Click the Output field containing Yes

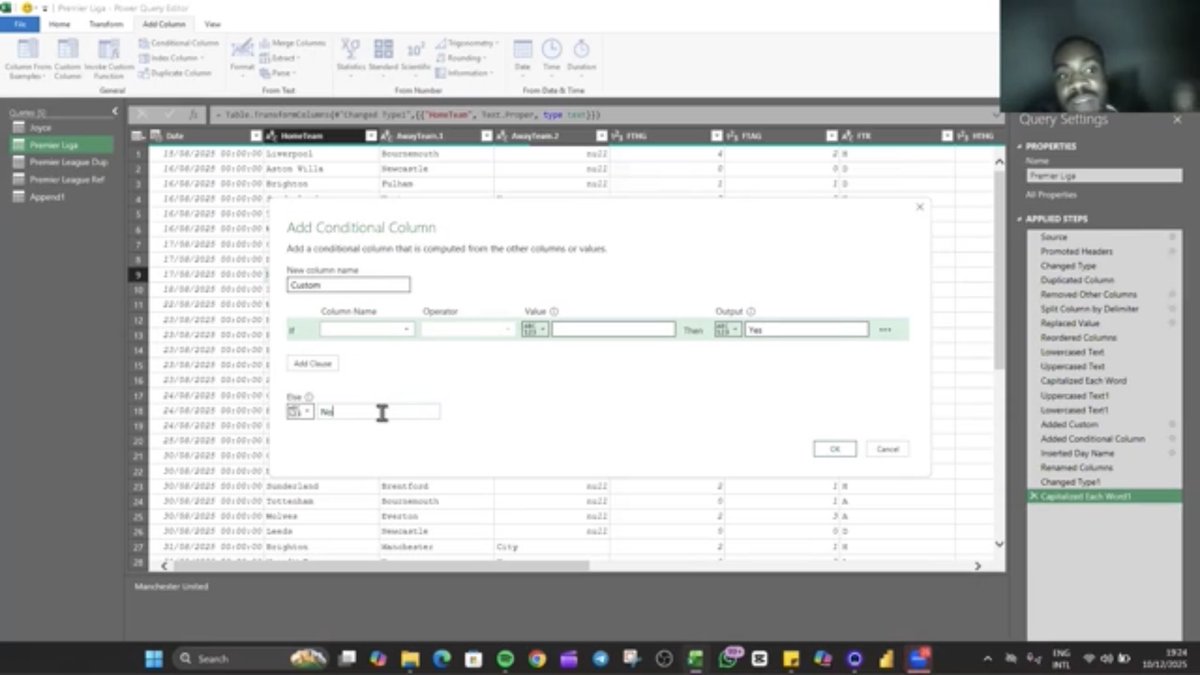(806, 329)
